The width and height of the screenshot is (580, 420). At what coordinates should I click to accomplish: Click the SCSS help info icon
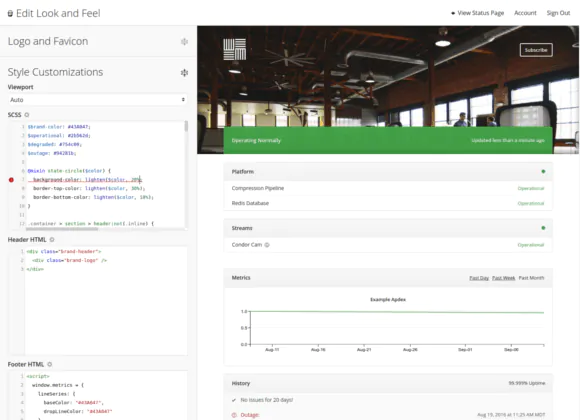27,115
